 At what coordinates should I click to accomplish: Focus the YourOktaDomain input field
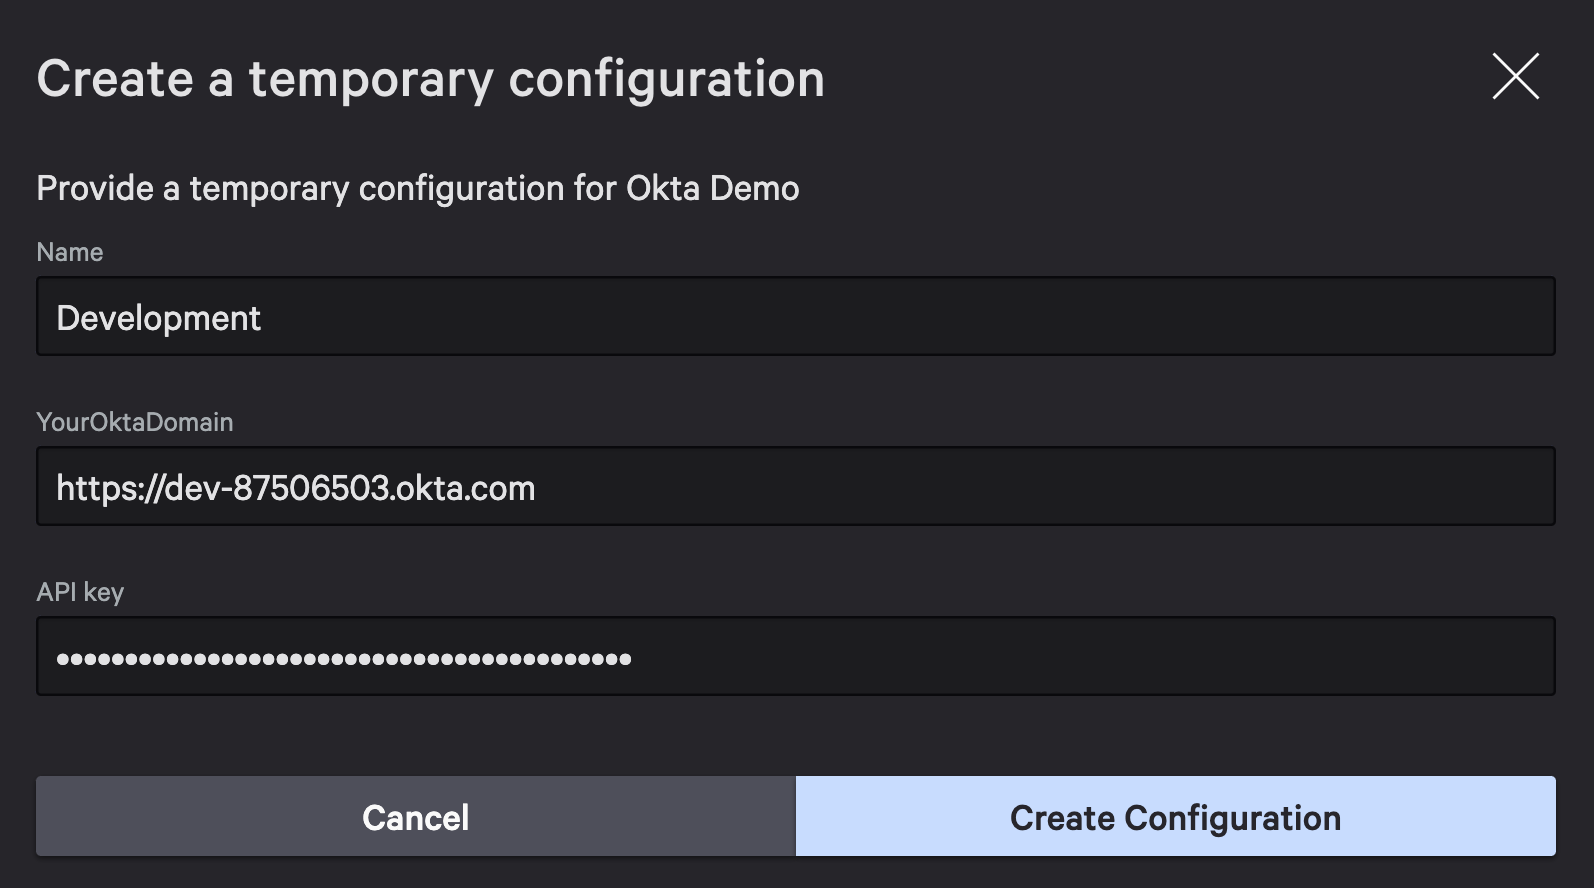coord(795,487)
